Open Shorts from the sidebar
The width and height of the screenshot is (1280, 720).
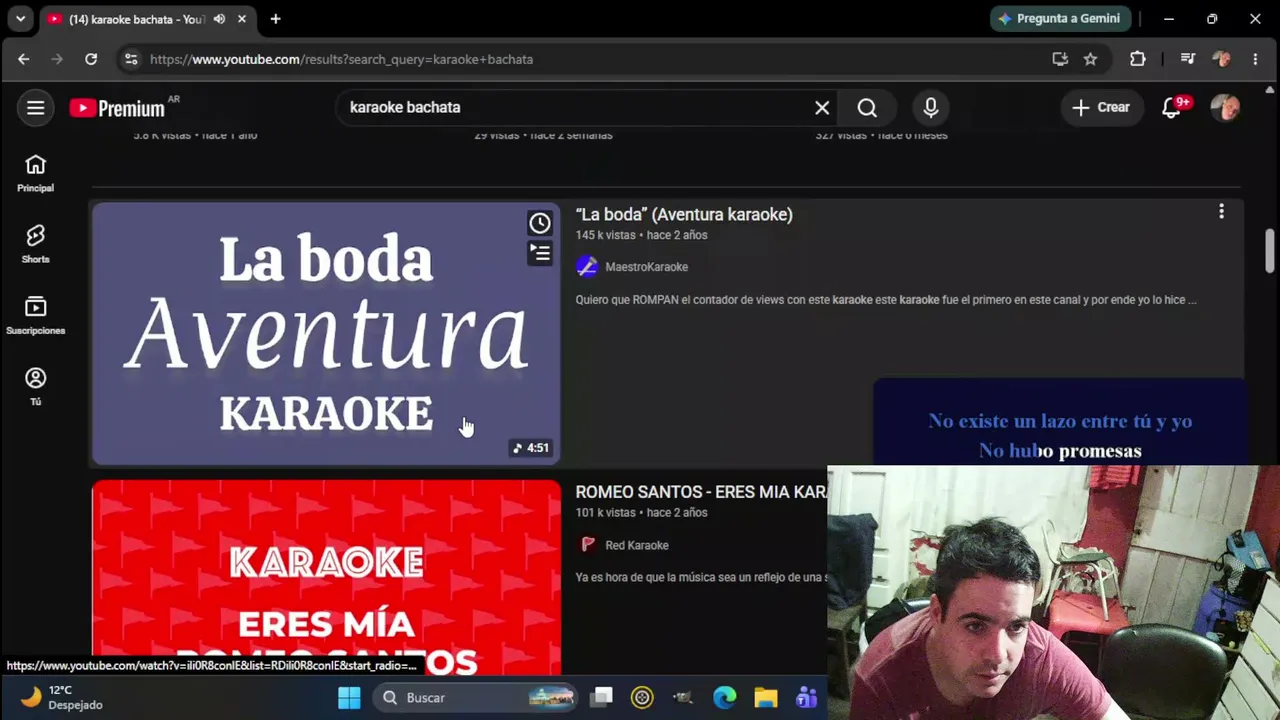[x=35, y=244]
